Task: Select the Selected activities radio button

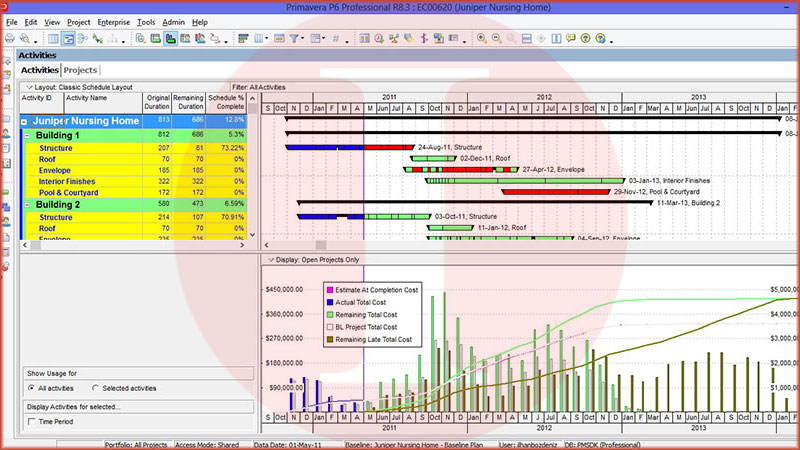Action: point(95,388)
